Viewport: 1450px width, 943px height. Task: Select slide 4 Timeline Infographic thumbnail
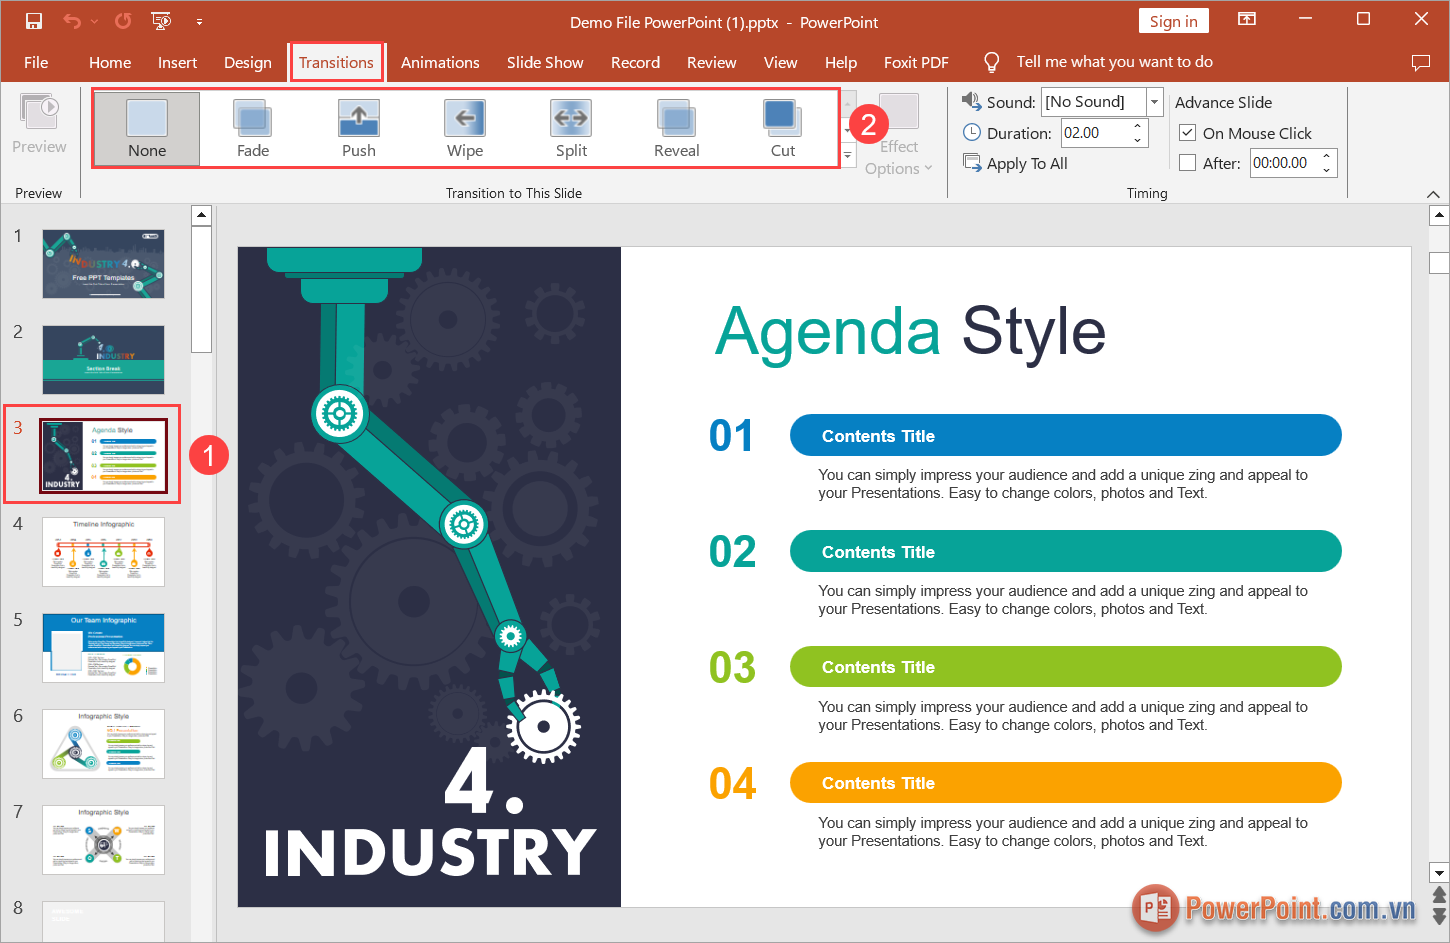(x=103, y=552)
